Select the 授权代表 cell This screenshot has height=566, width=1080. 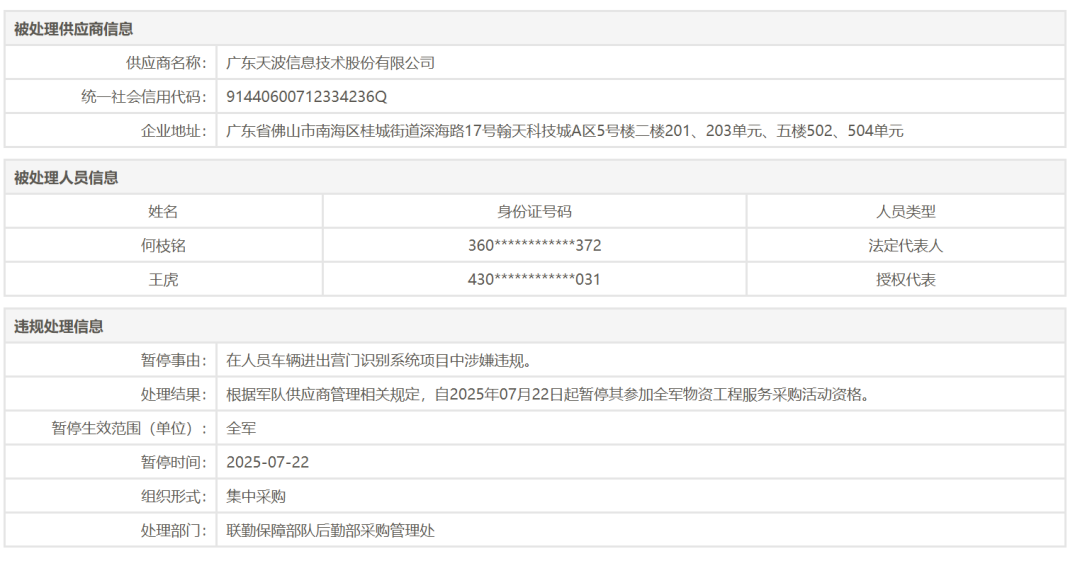click(x=906, y=280)
